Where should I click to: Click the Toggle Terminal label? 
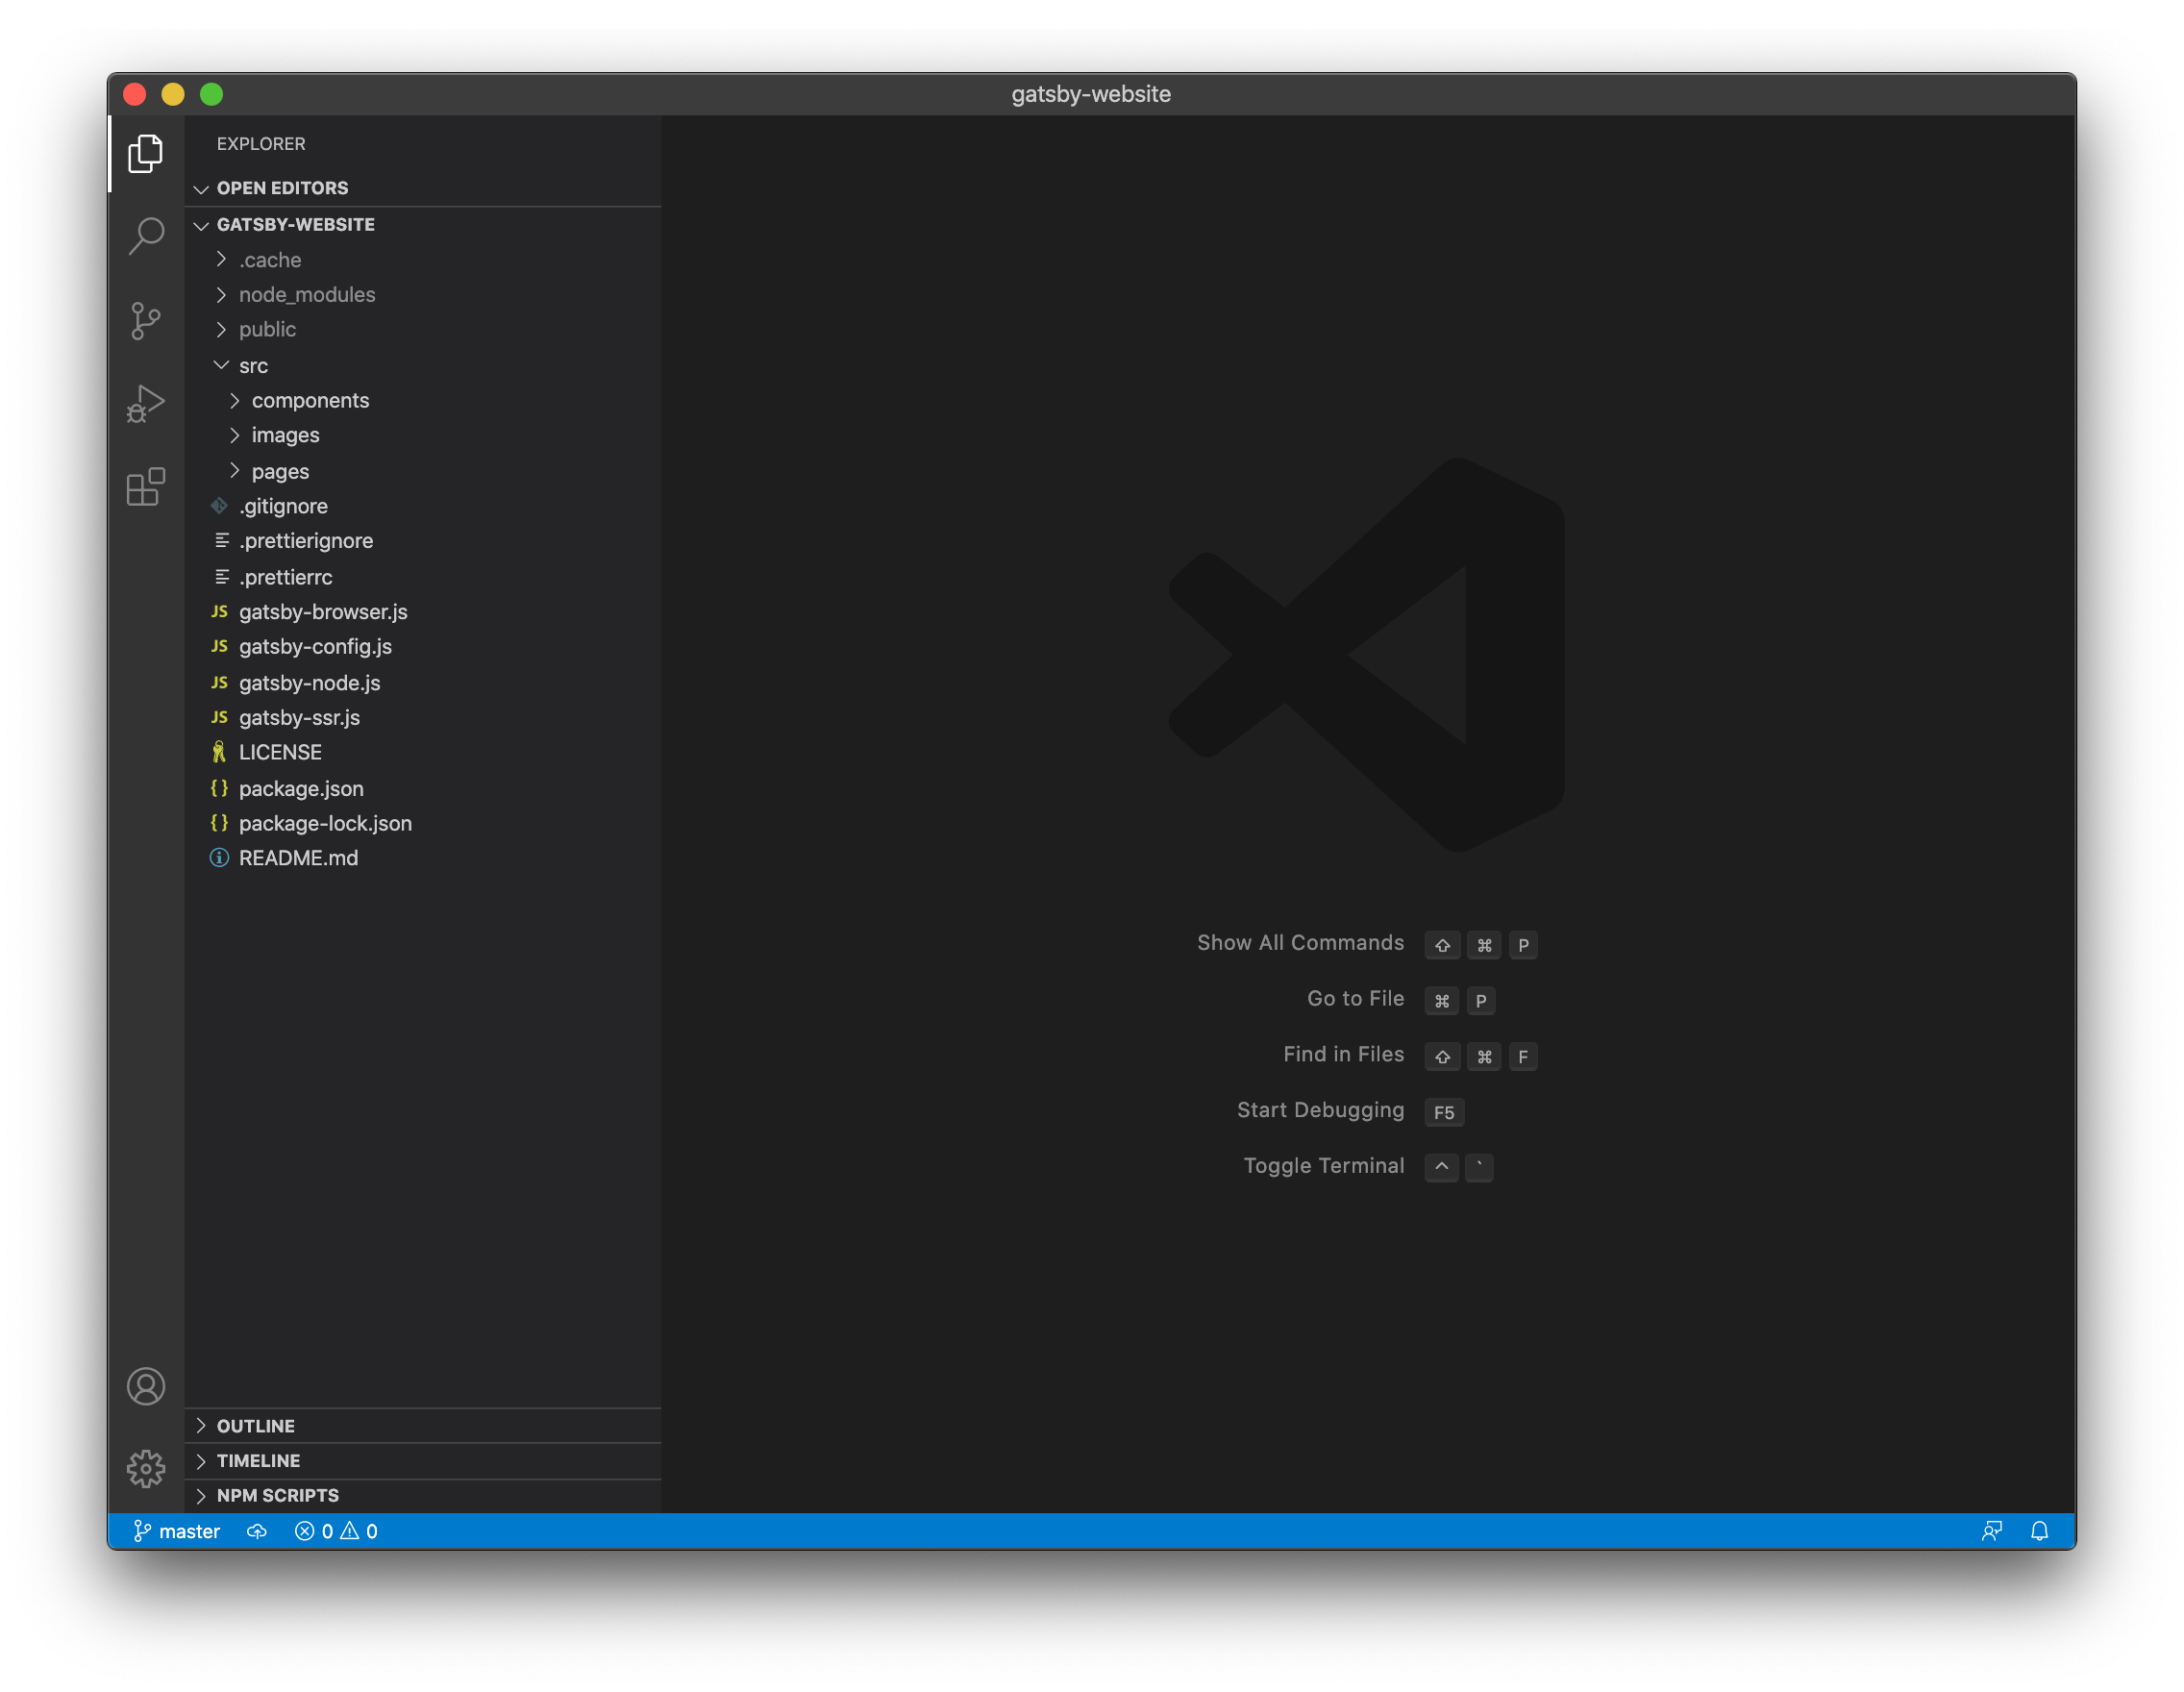pyautogui.click(x=1324, y=1166)
